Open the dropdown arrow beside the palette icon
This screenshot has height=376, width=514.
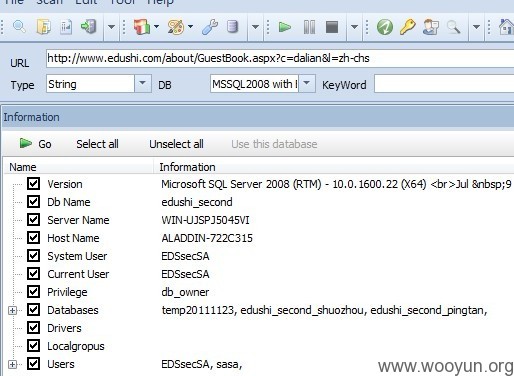point(190,26)
